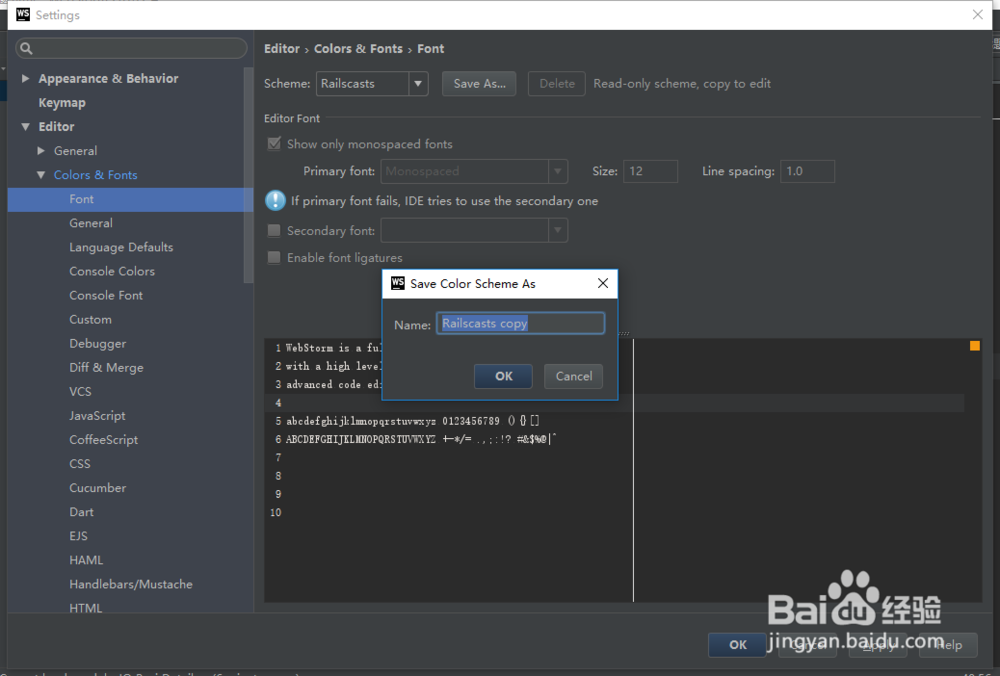Close the Settings window

point(978,14)
